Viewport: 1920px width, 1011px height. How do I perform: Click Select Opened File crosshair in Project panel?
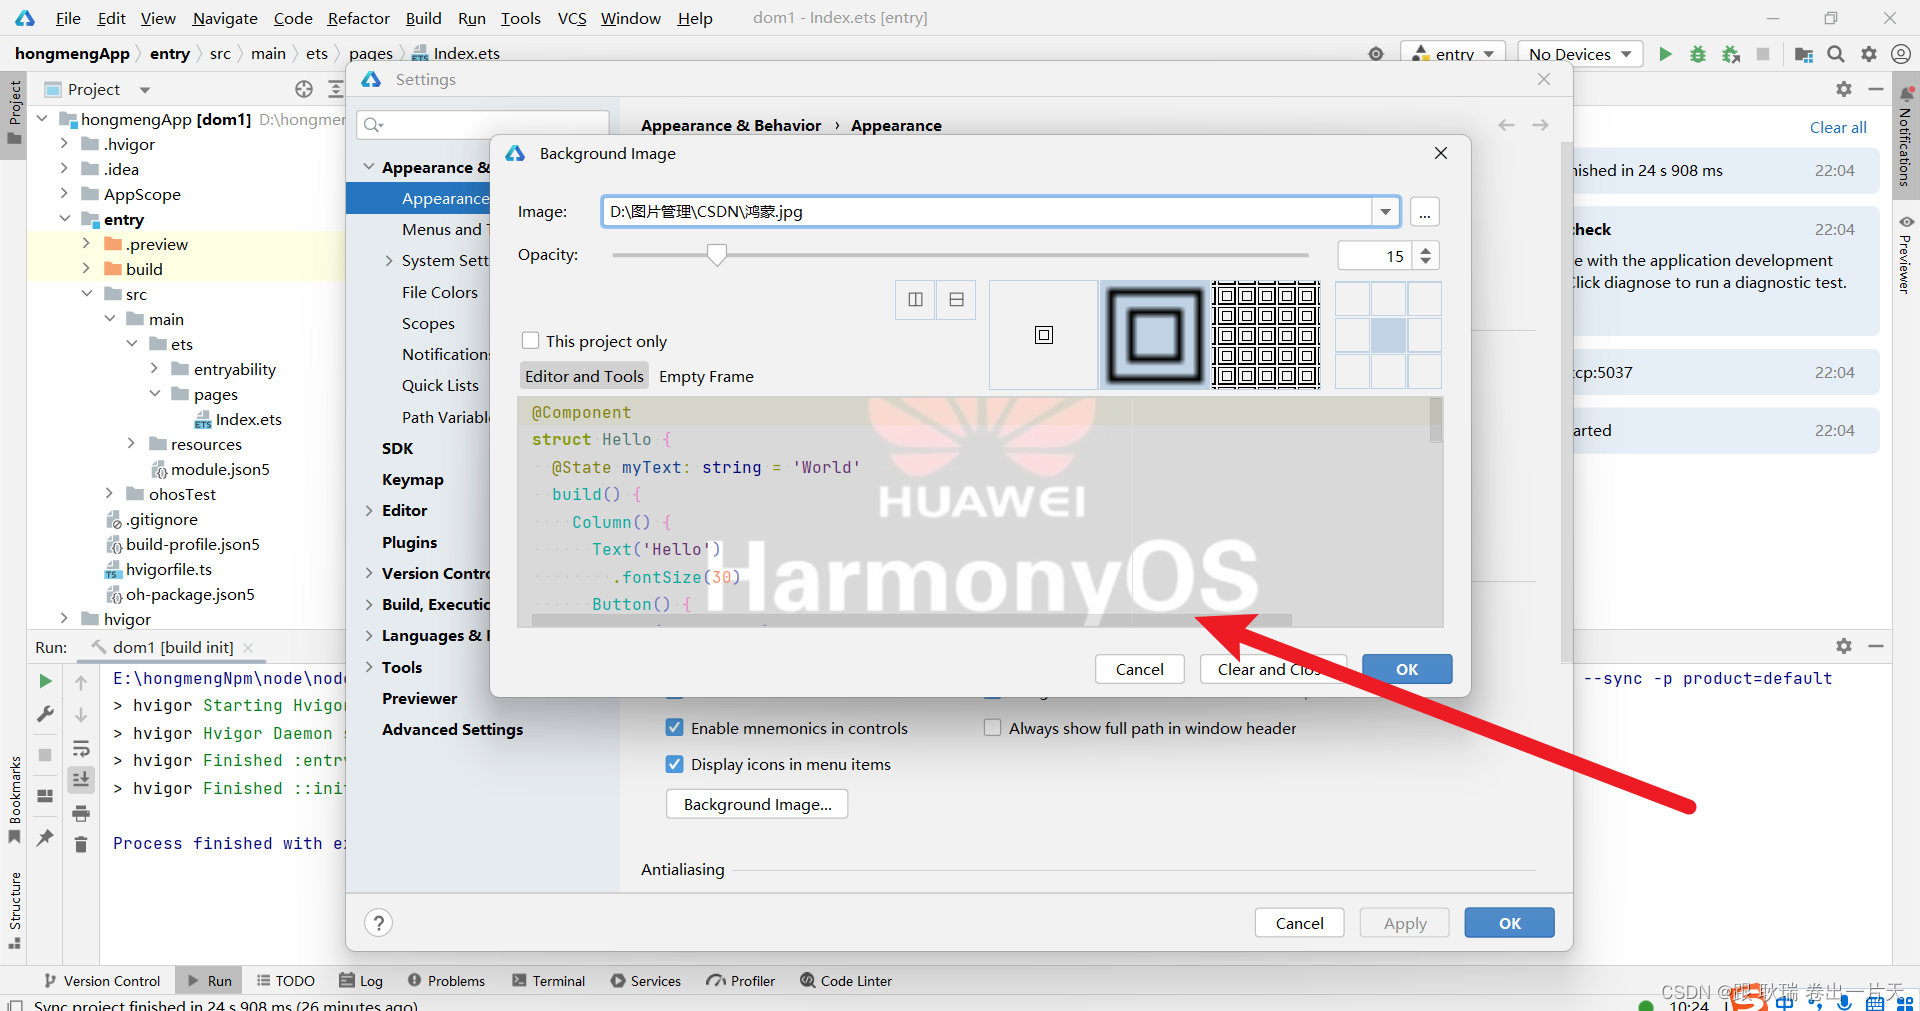304,89
